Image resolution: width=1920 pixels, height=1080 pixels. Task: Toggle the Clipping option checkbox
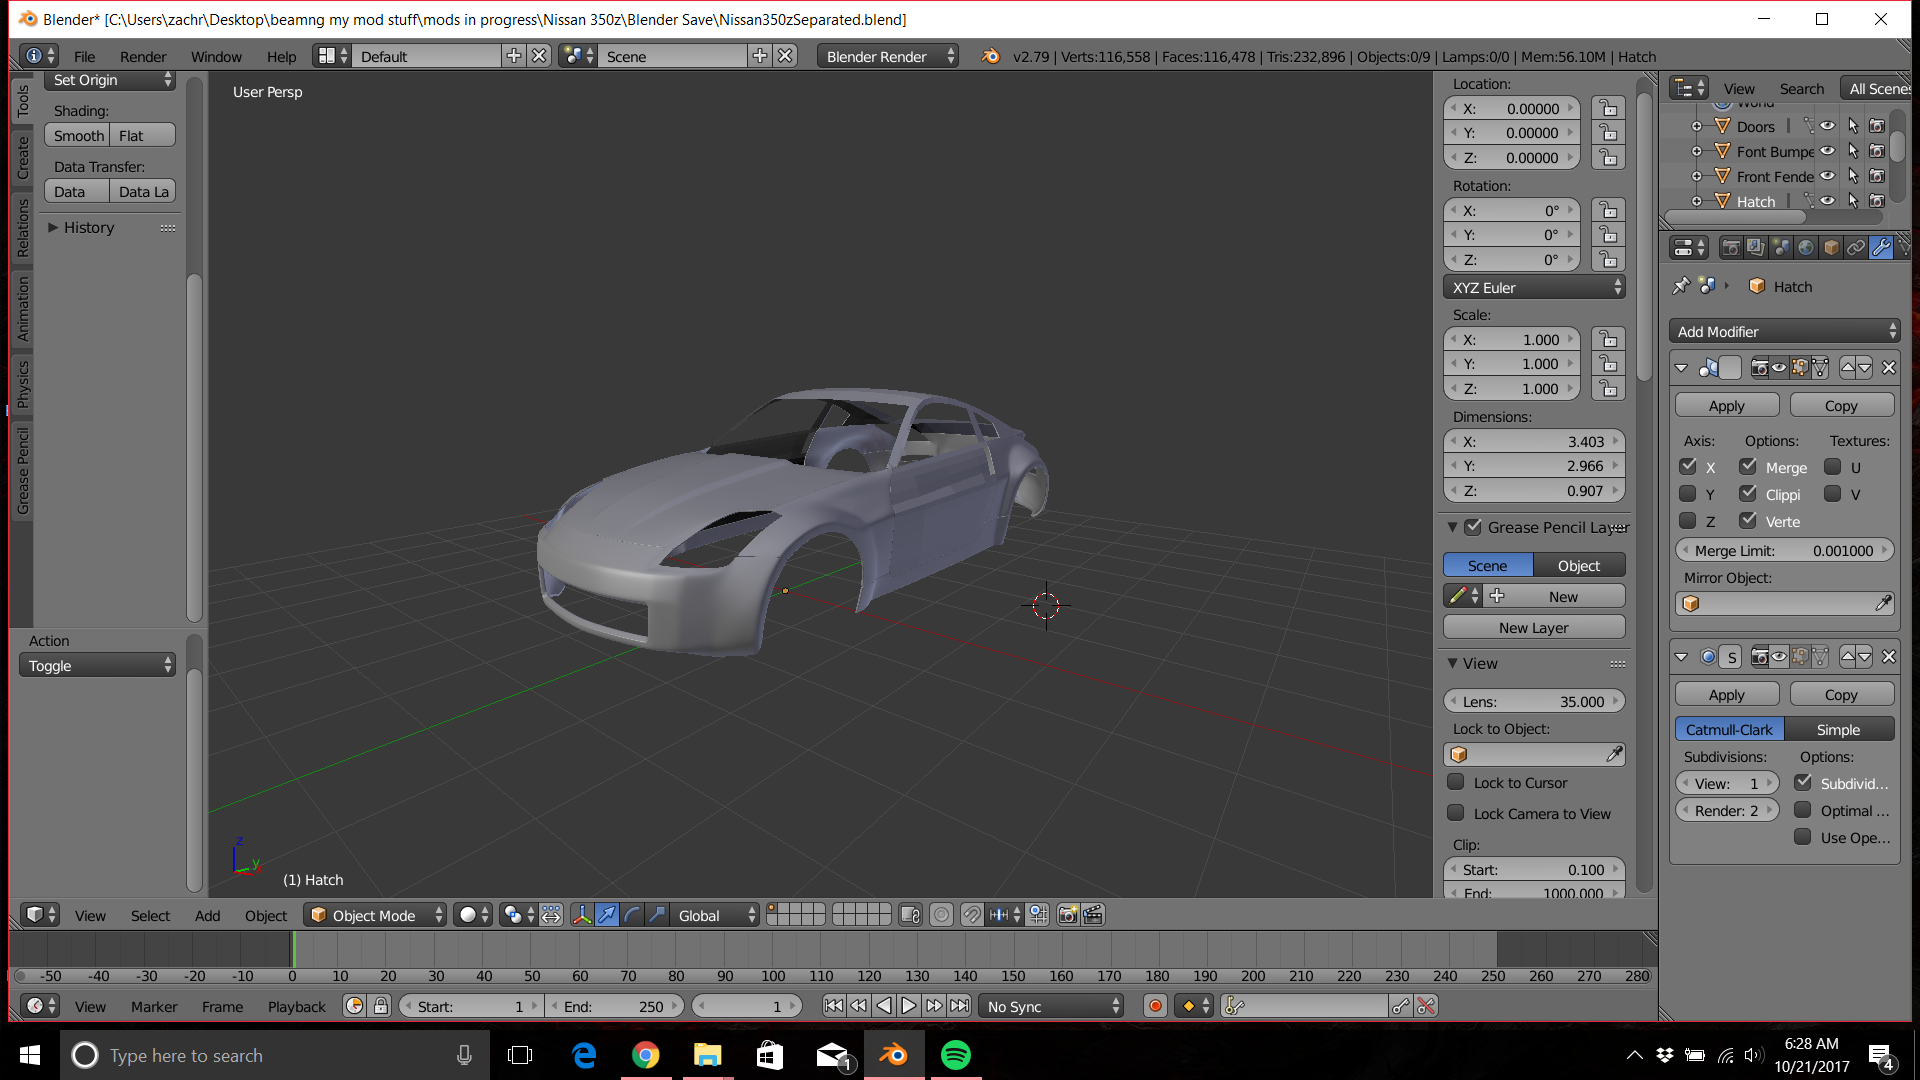tap(1748, 493)
